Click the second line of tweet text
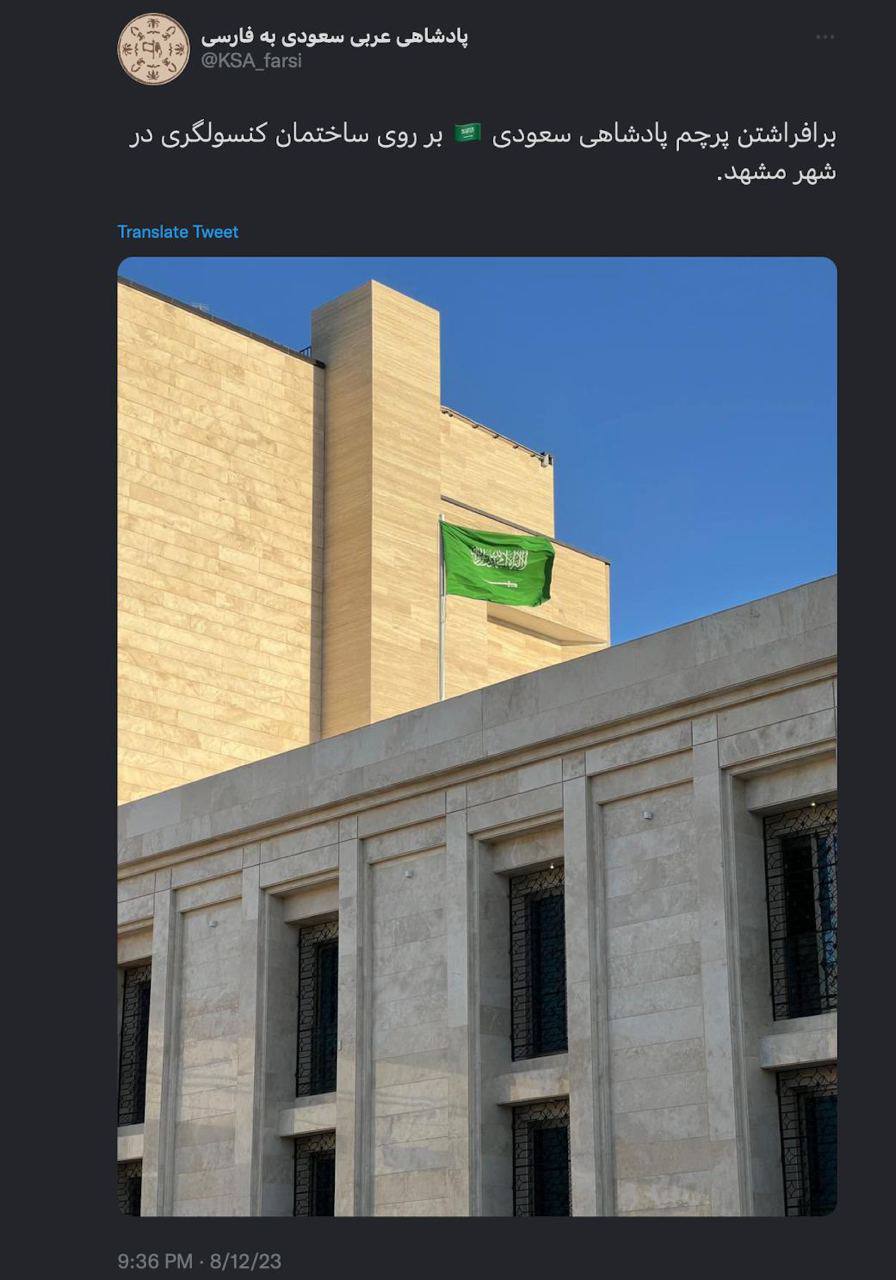 click(x=778, y=172)
